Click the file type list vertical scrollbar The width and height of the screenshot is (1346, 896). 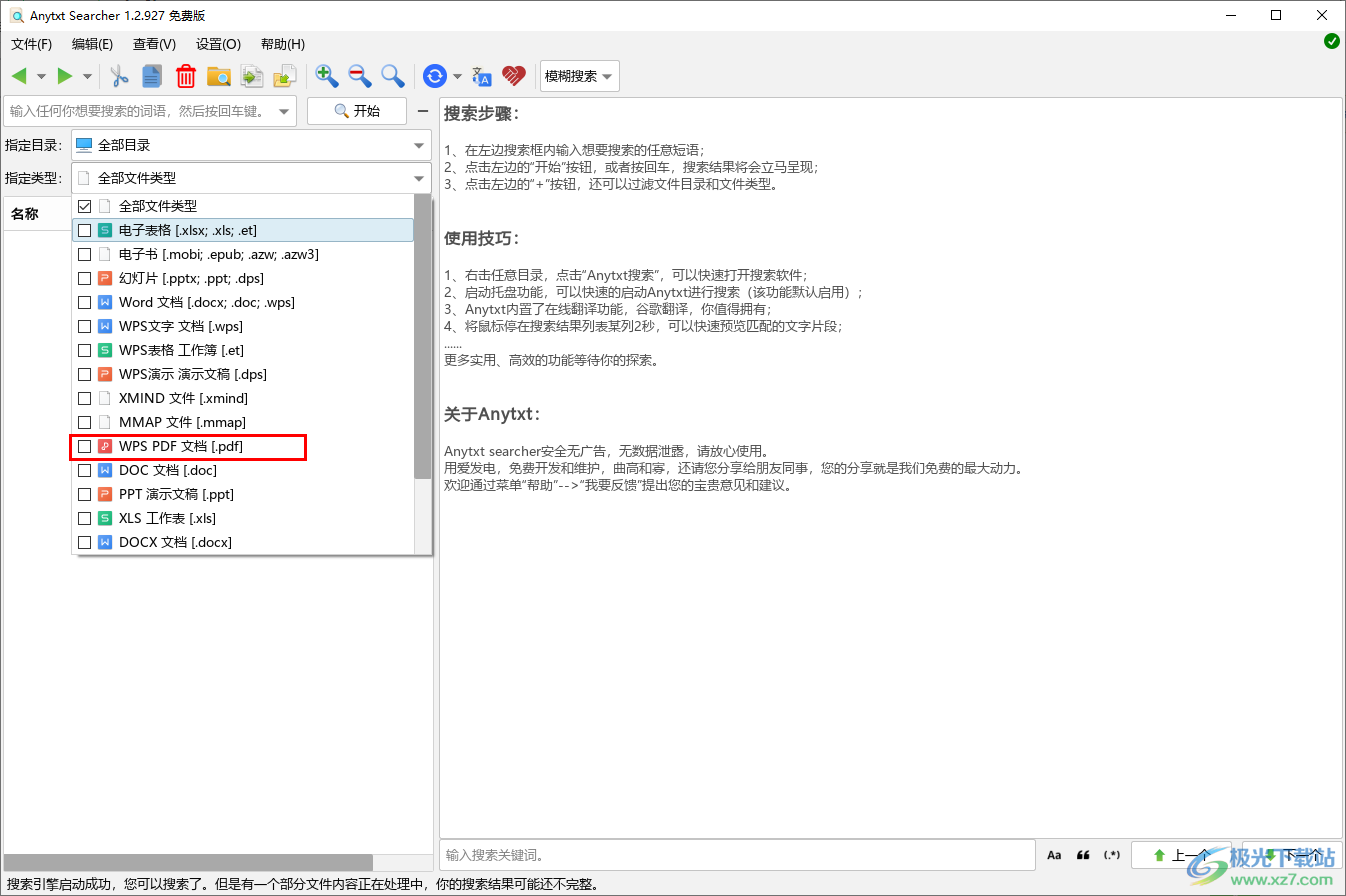click(422, 335)
